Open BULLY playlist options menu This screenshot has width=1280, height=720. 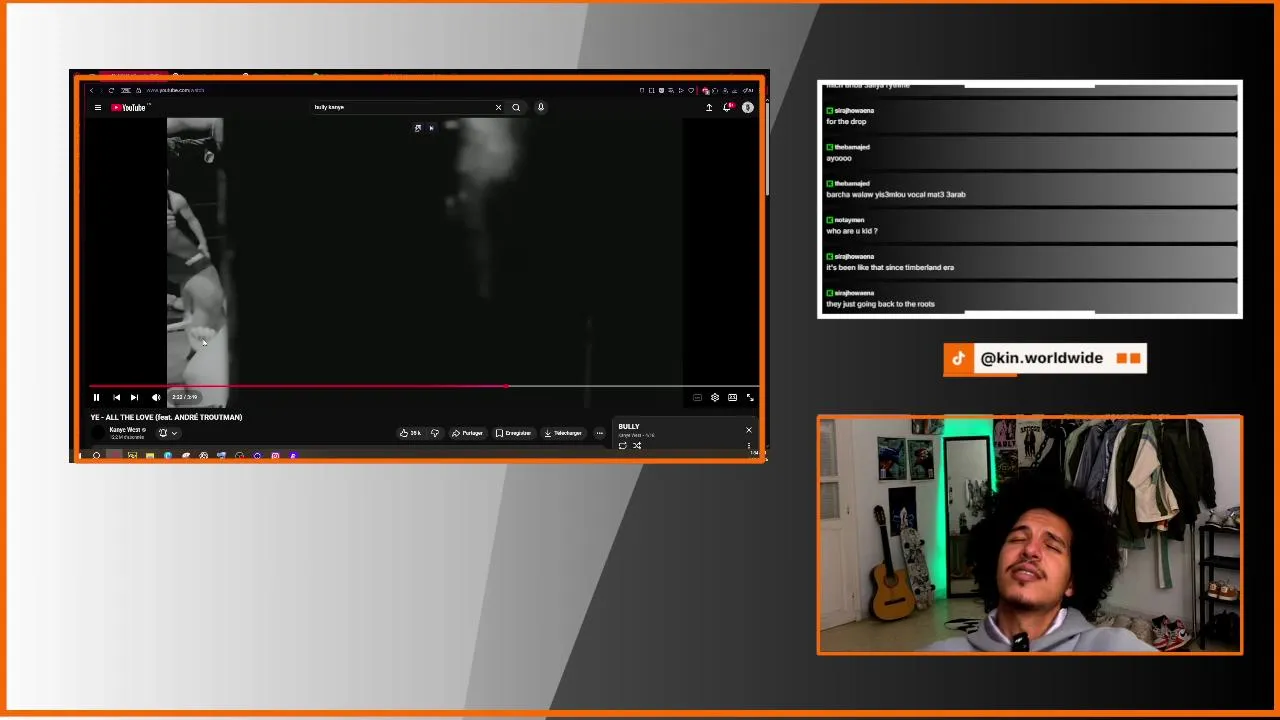click(748, 445)
